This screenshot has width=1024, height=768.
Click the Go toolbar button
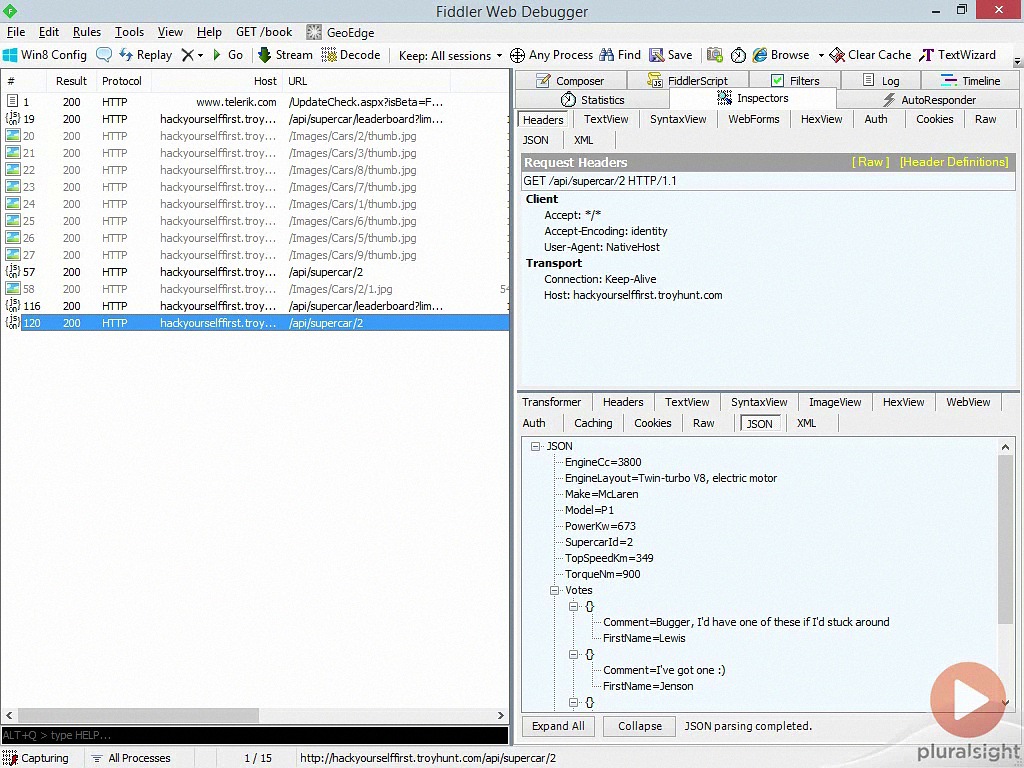(228, 55)
